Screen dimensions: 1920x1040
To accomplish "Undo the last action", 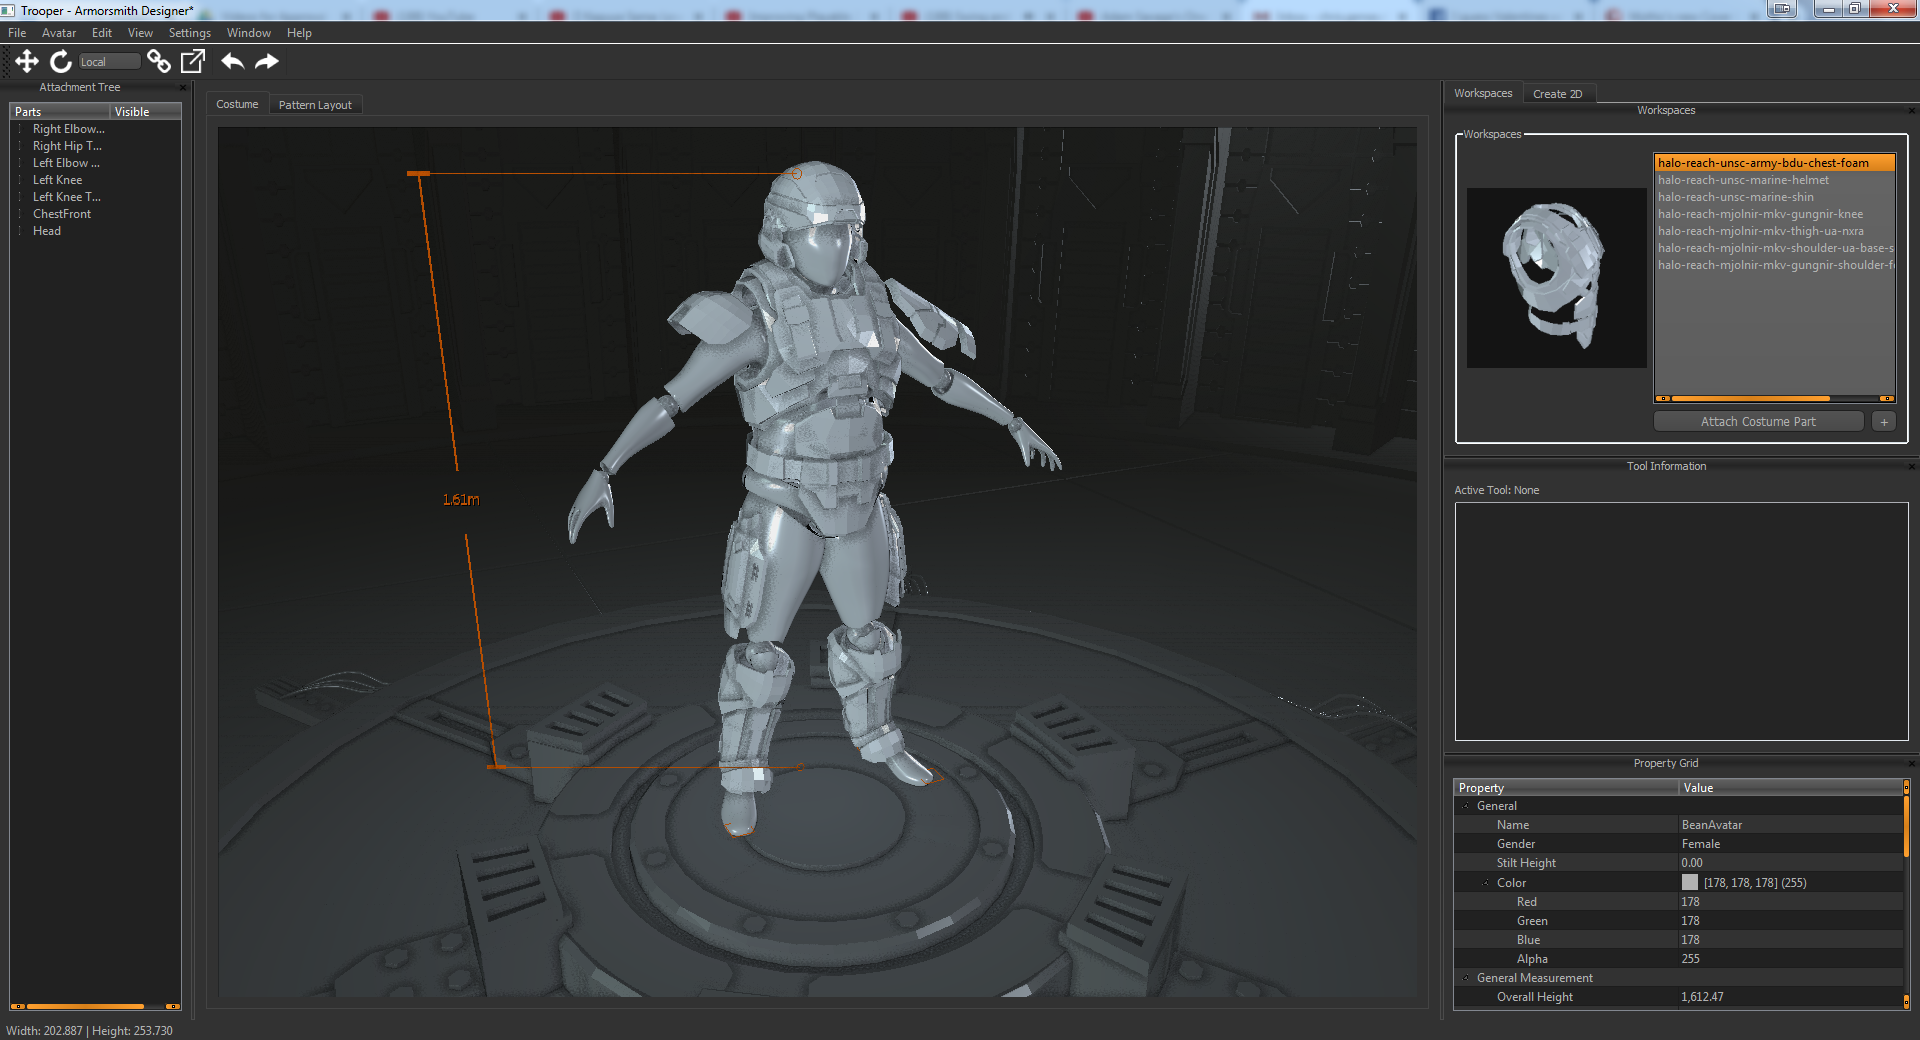I will pyautogui.click(x=232, y=62).
